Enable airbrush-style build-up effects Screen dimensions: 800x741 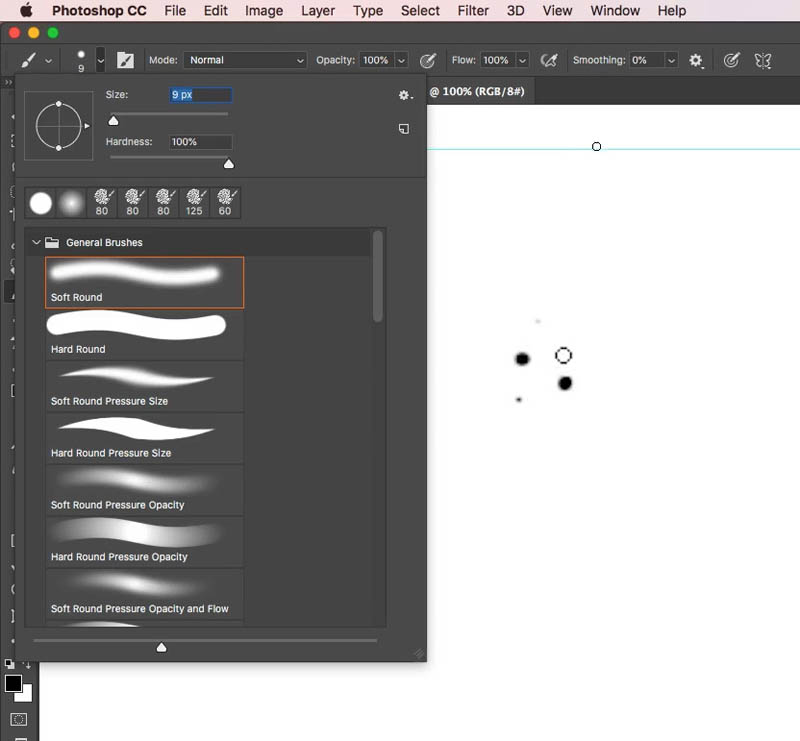(x=549, y=60)
